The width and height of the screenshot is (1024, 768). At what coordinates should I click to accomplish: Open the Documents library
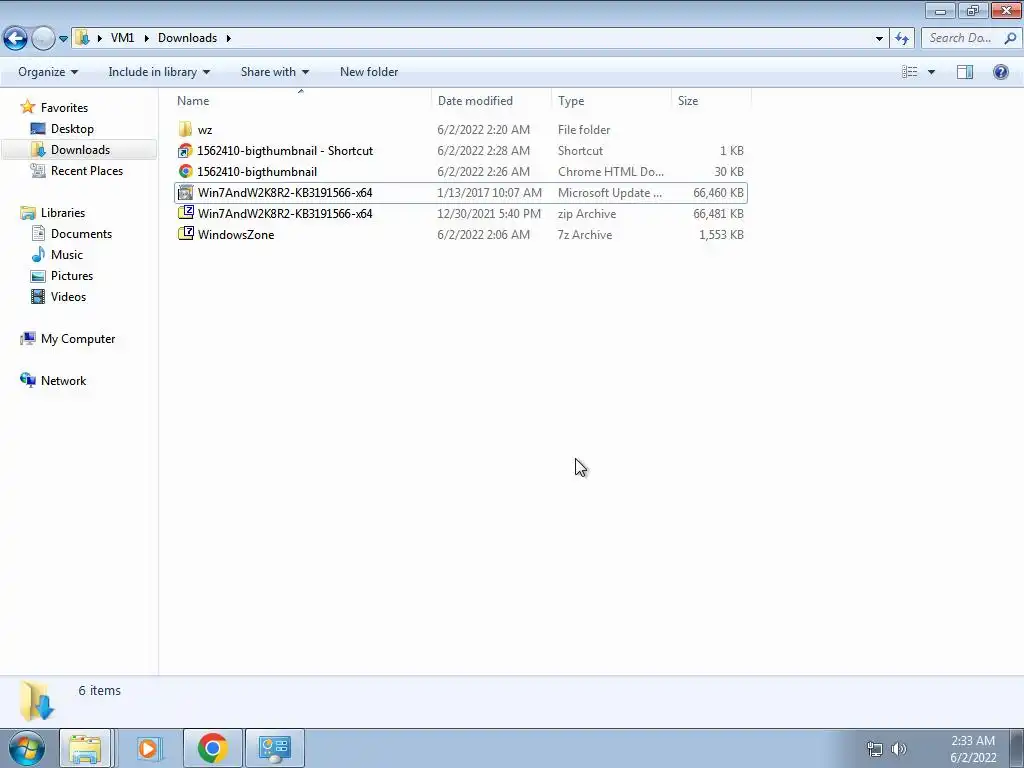click(81, 233)
